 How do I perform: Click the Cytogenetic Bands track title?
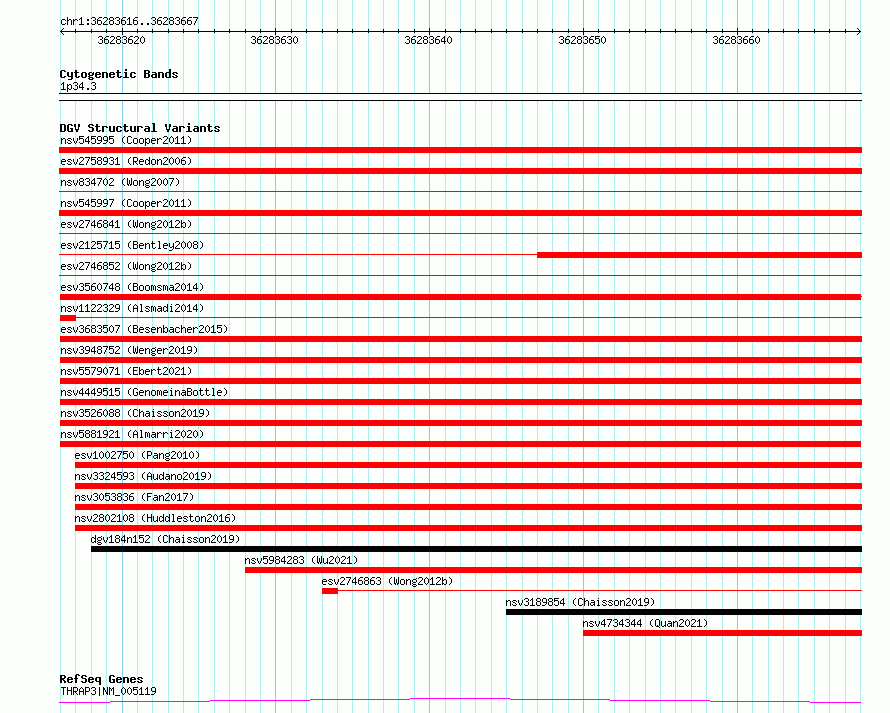(119, 74)
